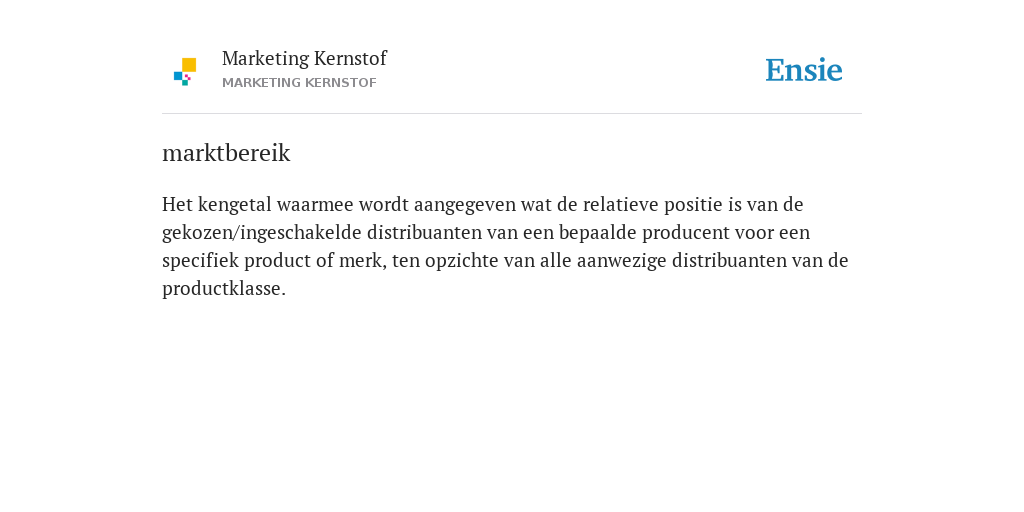The height and width of the screenshot is (512, 1024).
Task: Click the yellow square in the logo
Action: point(189,65)
